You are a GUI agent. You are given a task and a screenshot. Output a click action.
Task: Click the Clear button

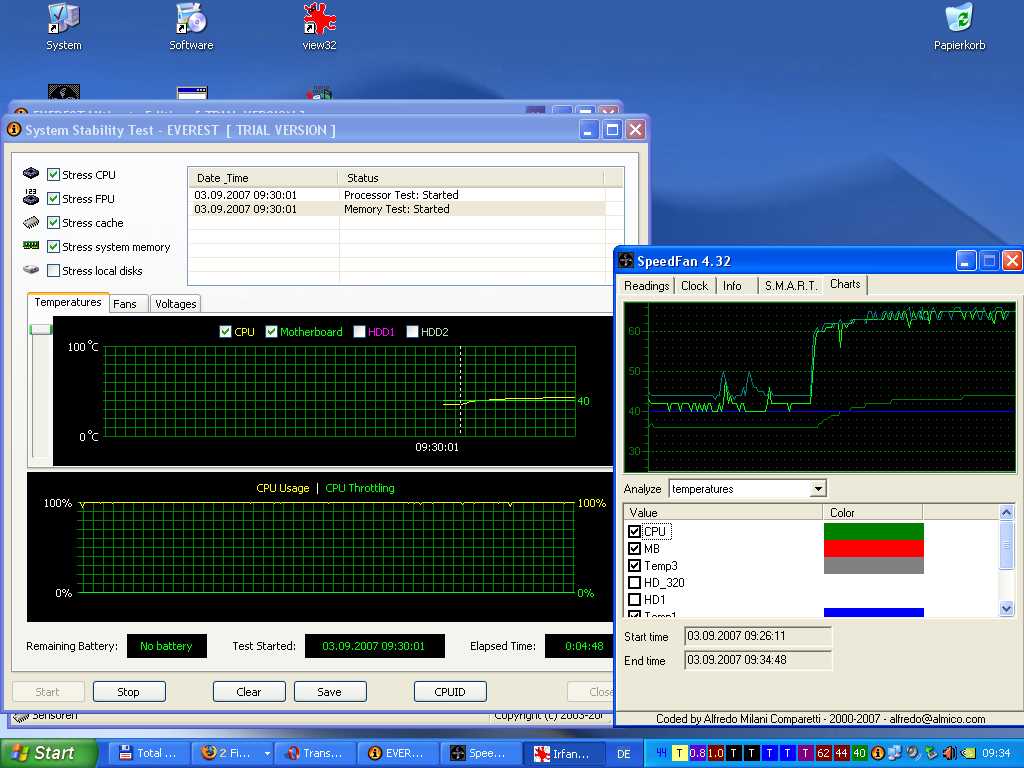(x=249, y=692)
